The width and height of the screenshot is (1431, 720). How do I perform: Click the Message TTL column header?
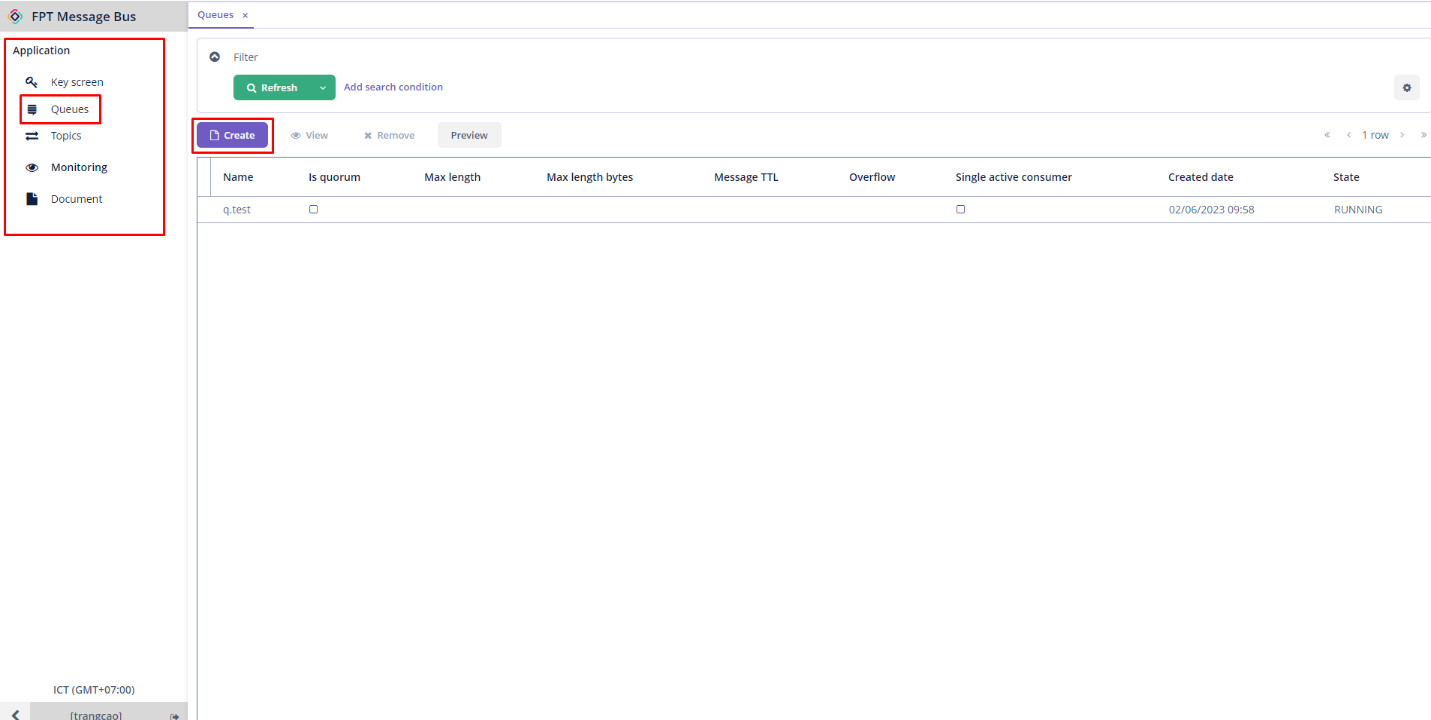pyautogui.click(x=746, y=177)
